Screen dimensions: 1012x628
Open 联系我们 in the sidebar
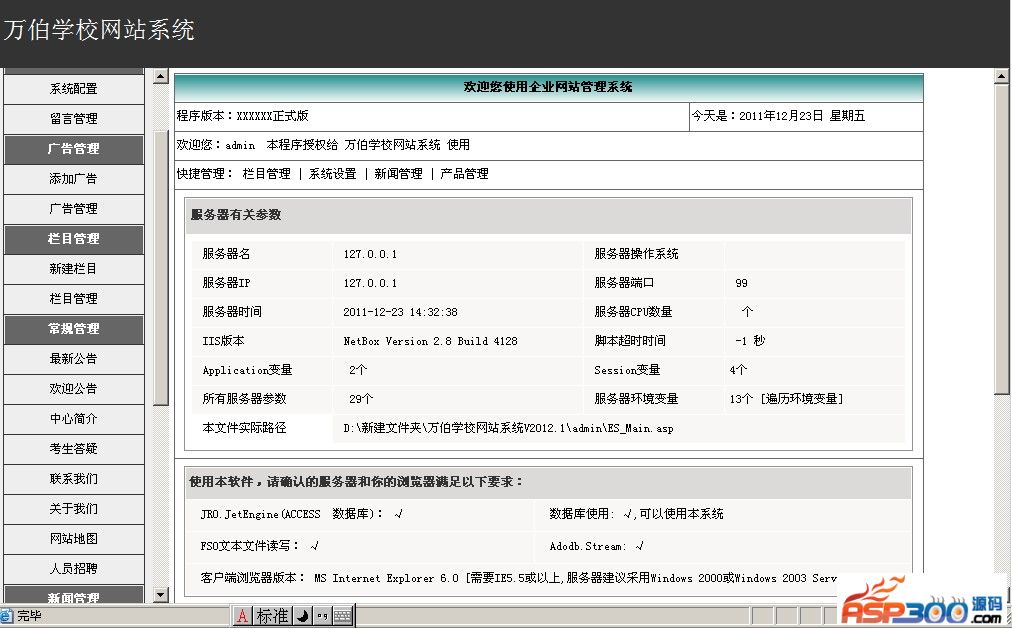click(x=74, y=479)
